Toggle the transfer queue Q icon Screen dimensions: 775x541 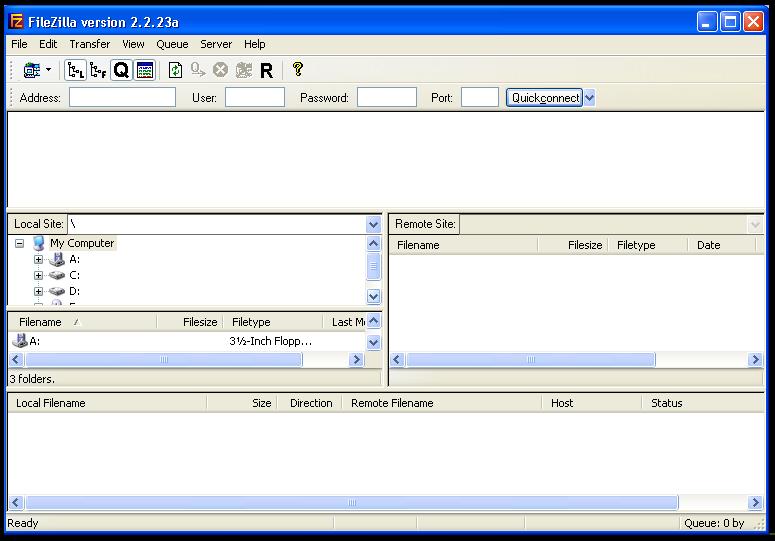(x=121, y=70)
